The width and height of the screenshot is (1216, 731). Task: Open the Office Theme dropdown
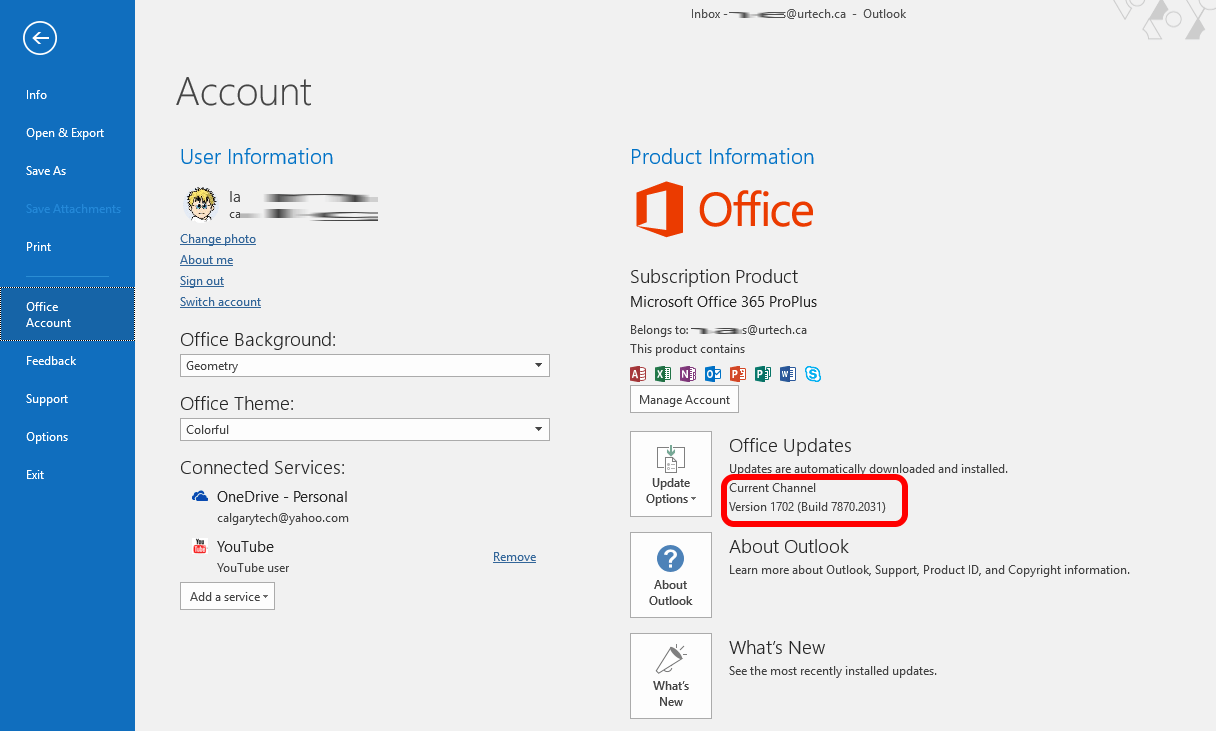(x=364, y=430)
